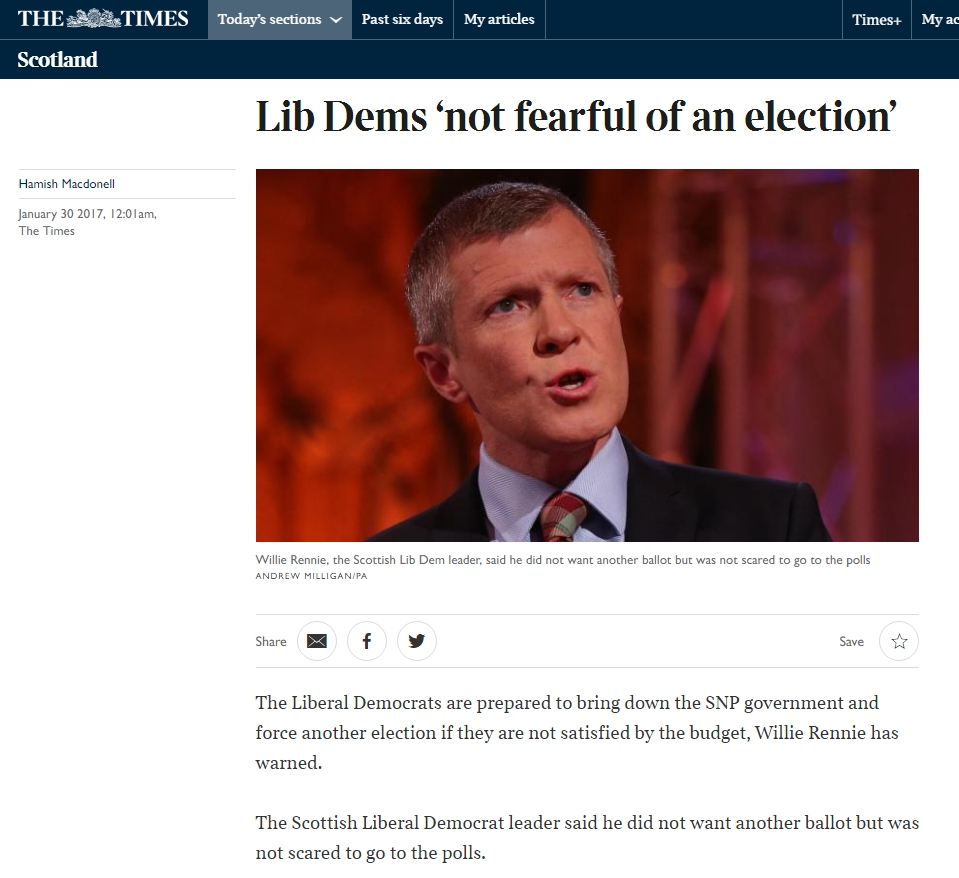Click author name Hamish Macdonell
Viewport: 959px width, 878px height.
(x=67, y=184)
